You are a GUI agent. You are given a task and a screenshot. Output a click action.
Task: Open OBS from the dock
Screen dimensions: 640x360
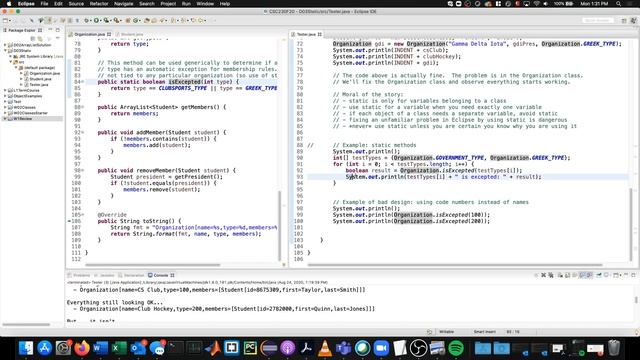(418, 348)
